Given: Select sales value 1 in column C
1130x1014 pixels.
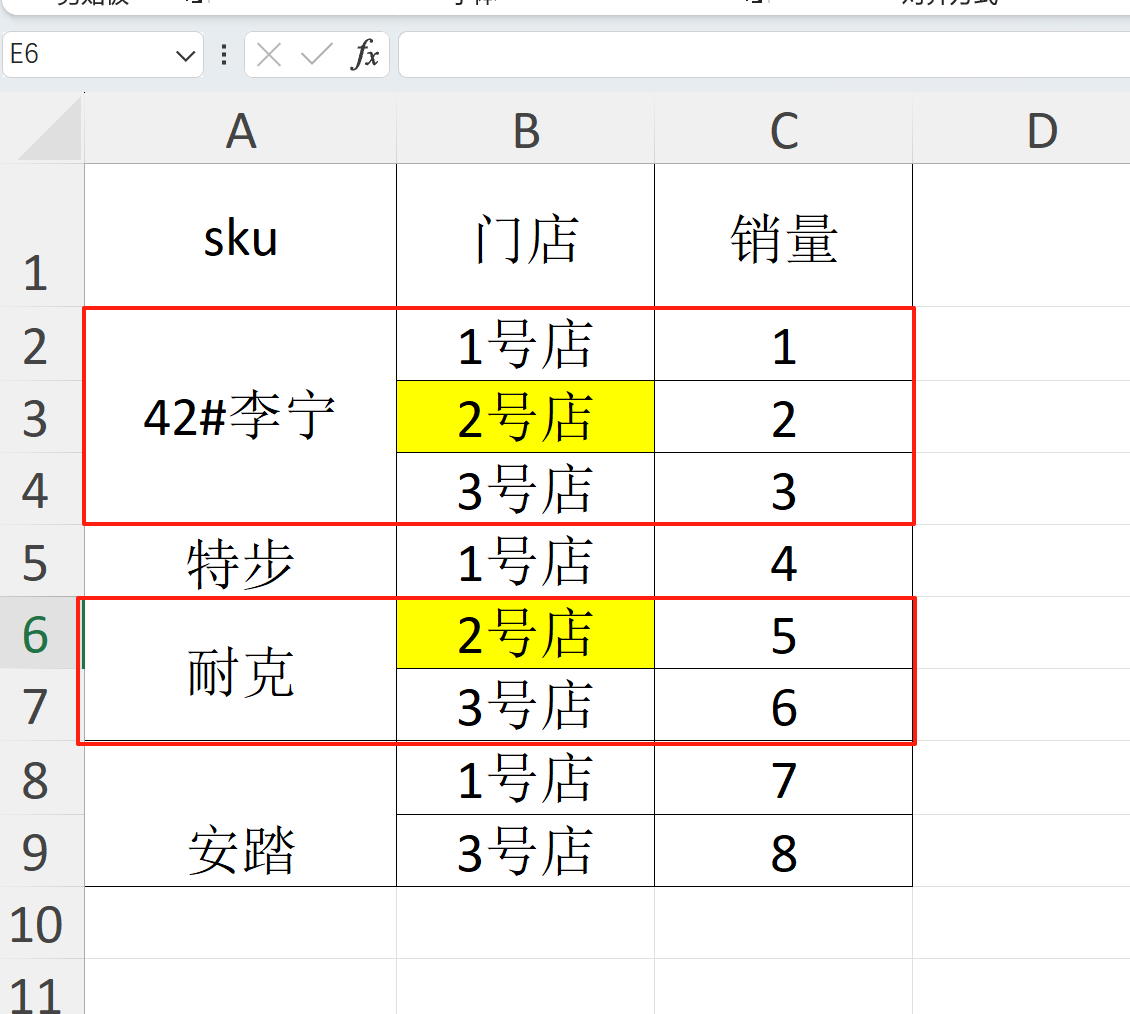Looking at the screenshot, I should tap(783, 344).
